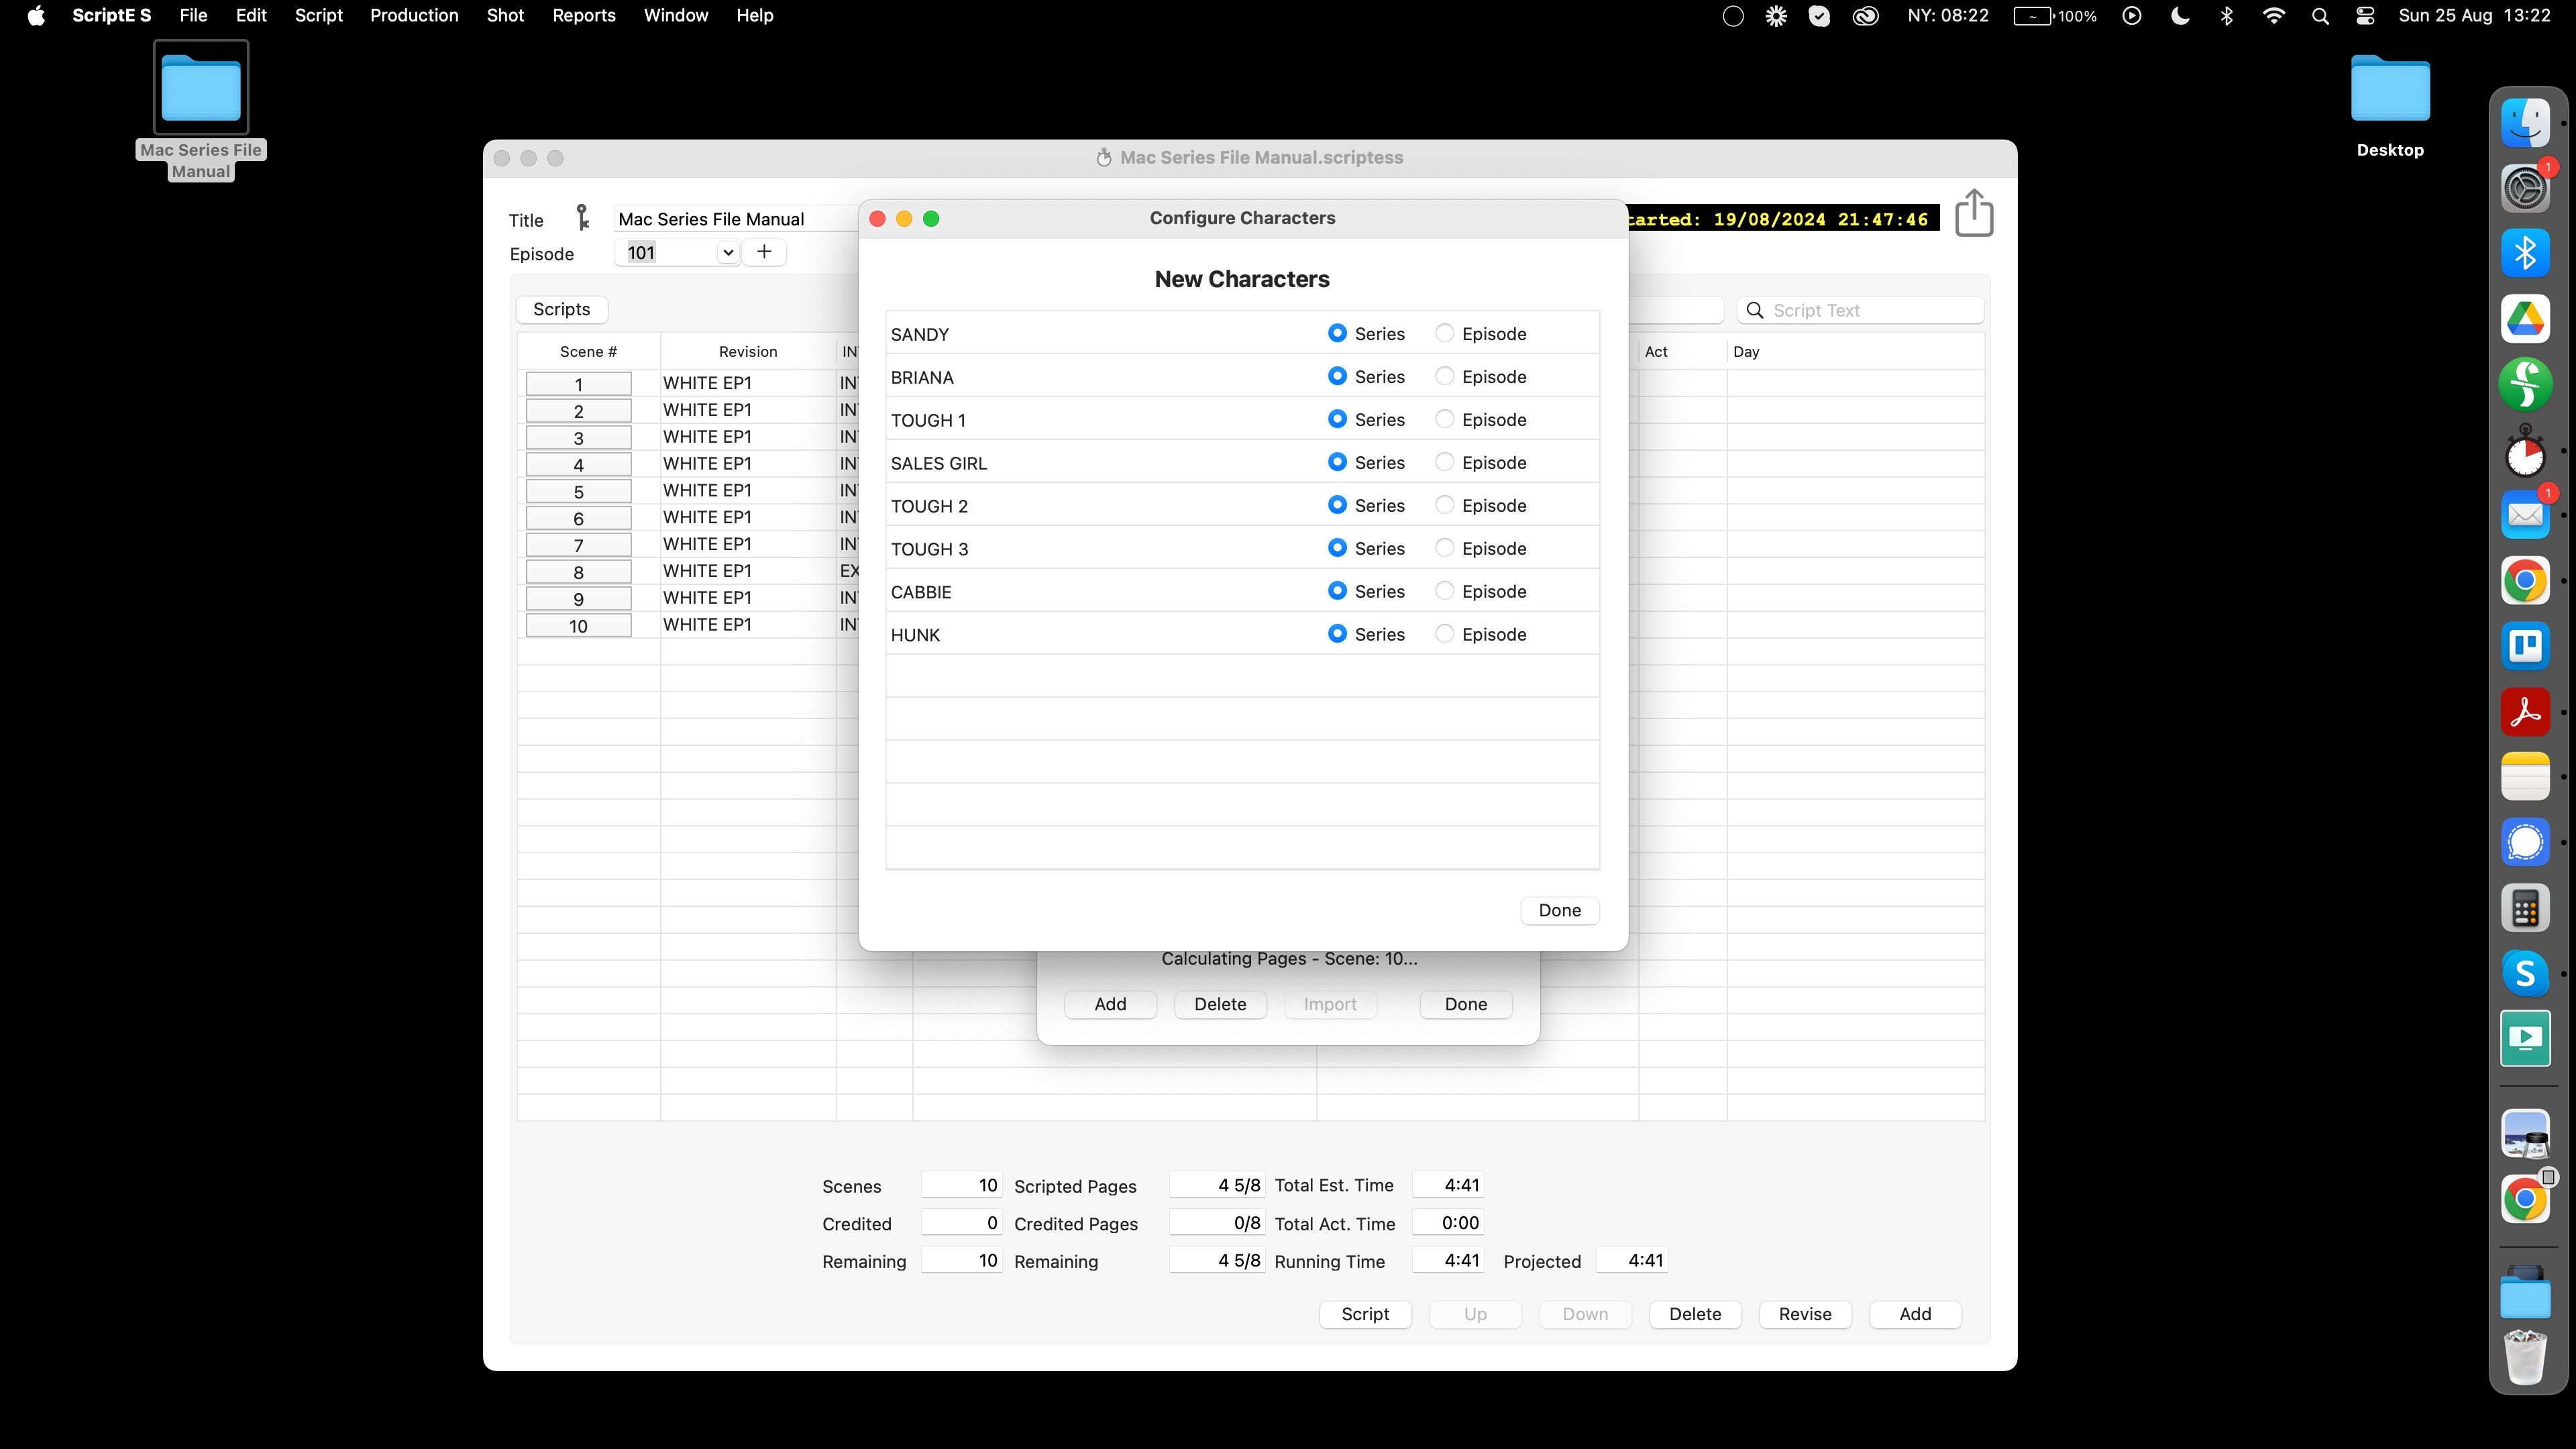This screenshot has height=1449, width=2576.
Task: Set HUNK to Episode character
Action: tap(1444, 634)
